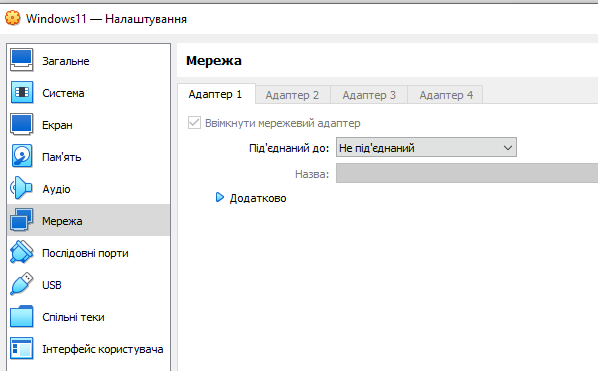Select Спільні теки text in sidebar

(x=73, y=317)
